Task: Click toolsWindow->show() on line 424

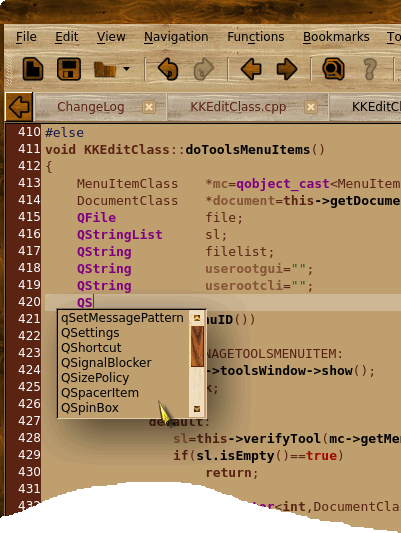Action: (294, 371)
